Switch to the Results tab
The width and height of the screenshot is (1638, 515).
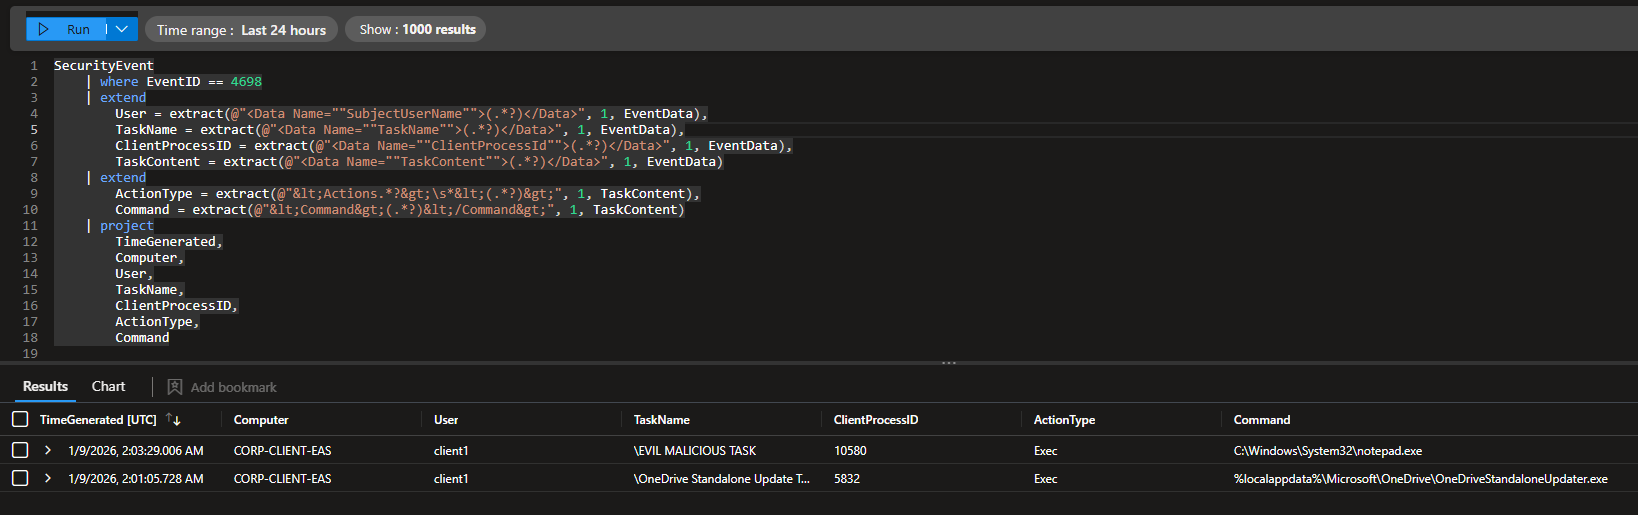click(45, 386)
